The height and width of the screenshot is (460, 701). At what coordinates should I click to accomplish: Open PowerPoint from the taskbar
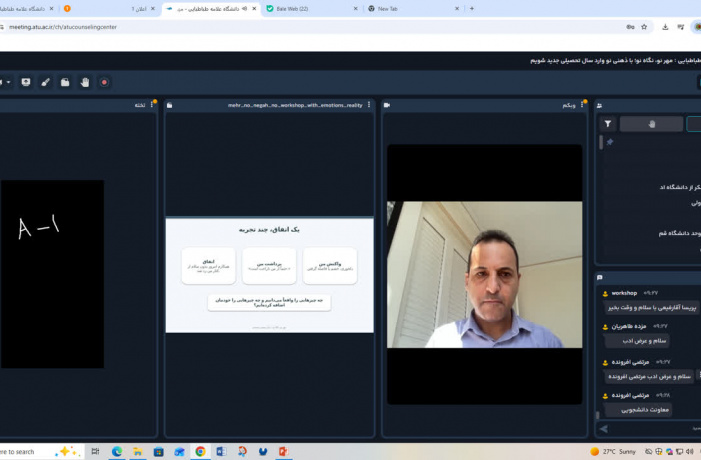pyautogui.click(x=283, y=452)
